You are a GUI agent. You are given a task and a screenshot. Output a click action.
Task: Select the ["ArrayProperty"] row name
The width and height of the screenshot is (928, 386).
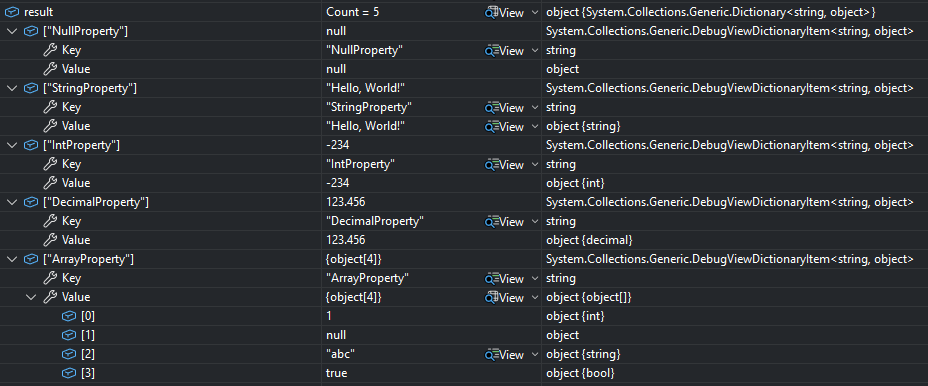[x=88, y=259]
